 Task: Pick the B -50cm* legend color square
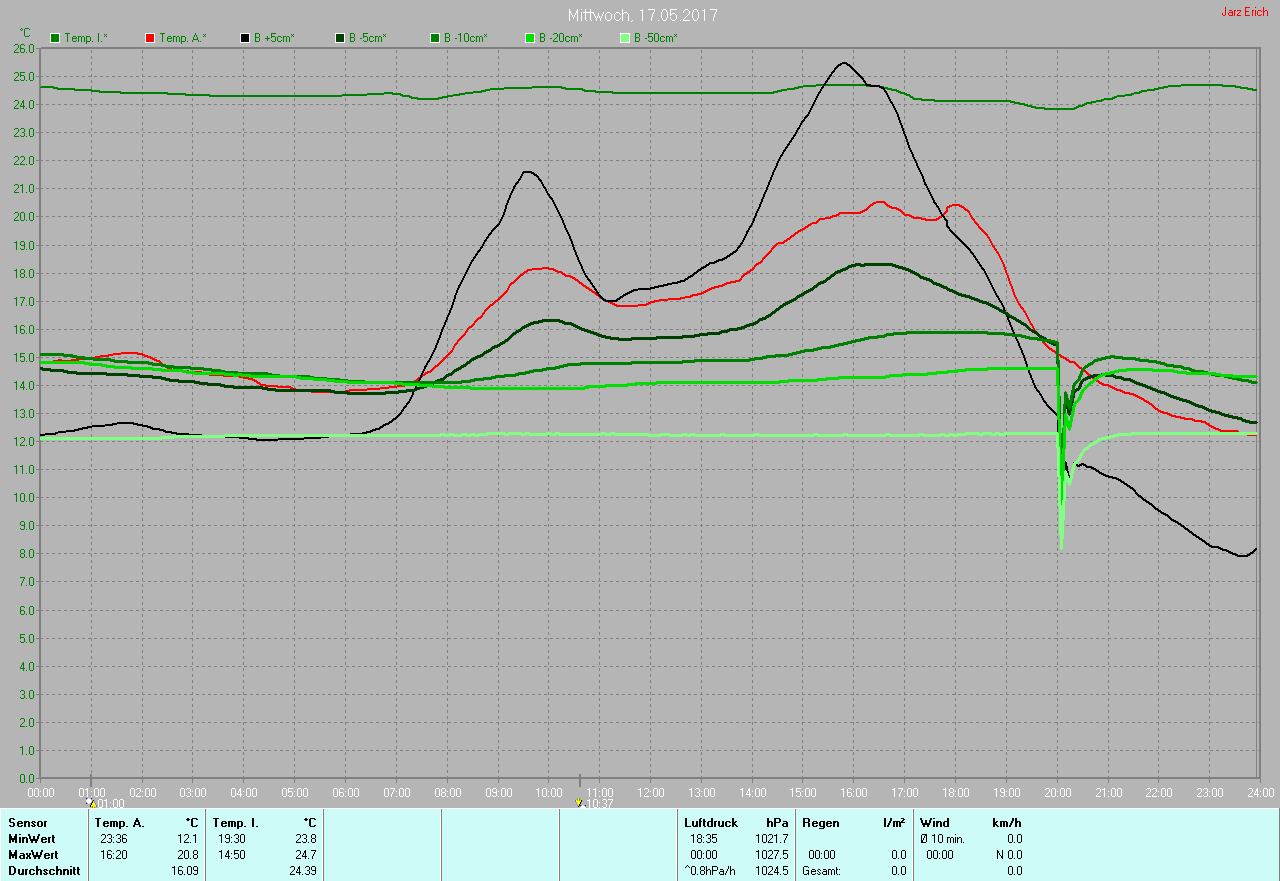[625, 38]
